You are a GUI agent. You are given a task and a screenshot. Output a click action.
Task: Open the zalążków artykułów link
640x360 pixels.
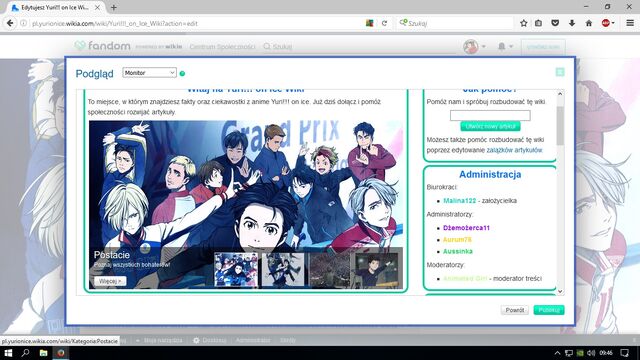514,150
